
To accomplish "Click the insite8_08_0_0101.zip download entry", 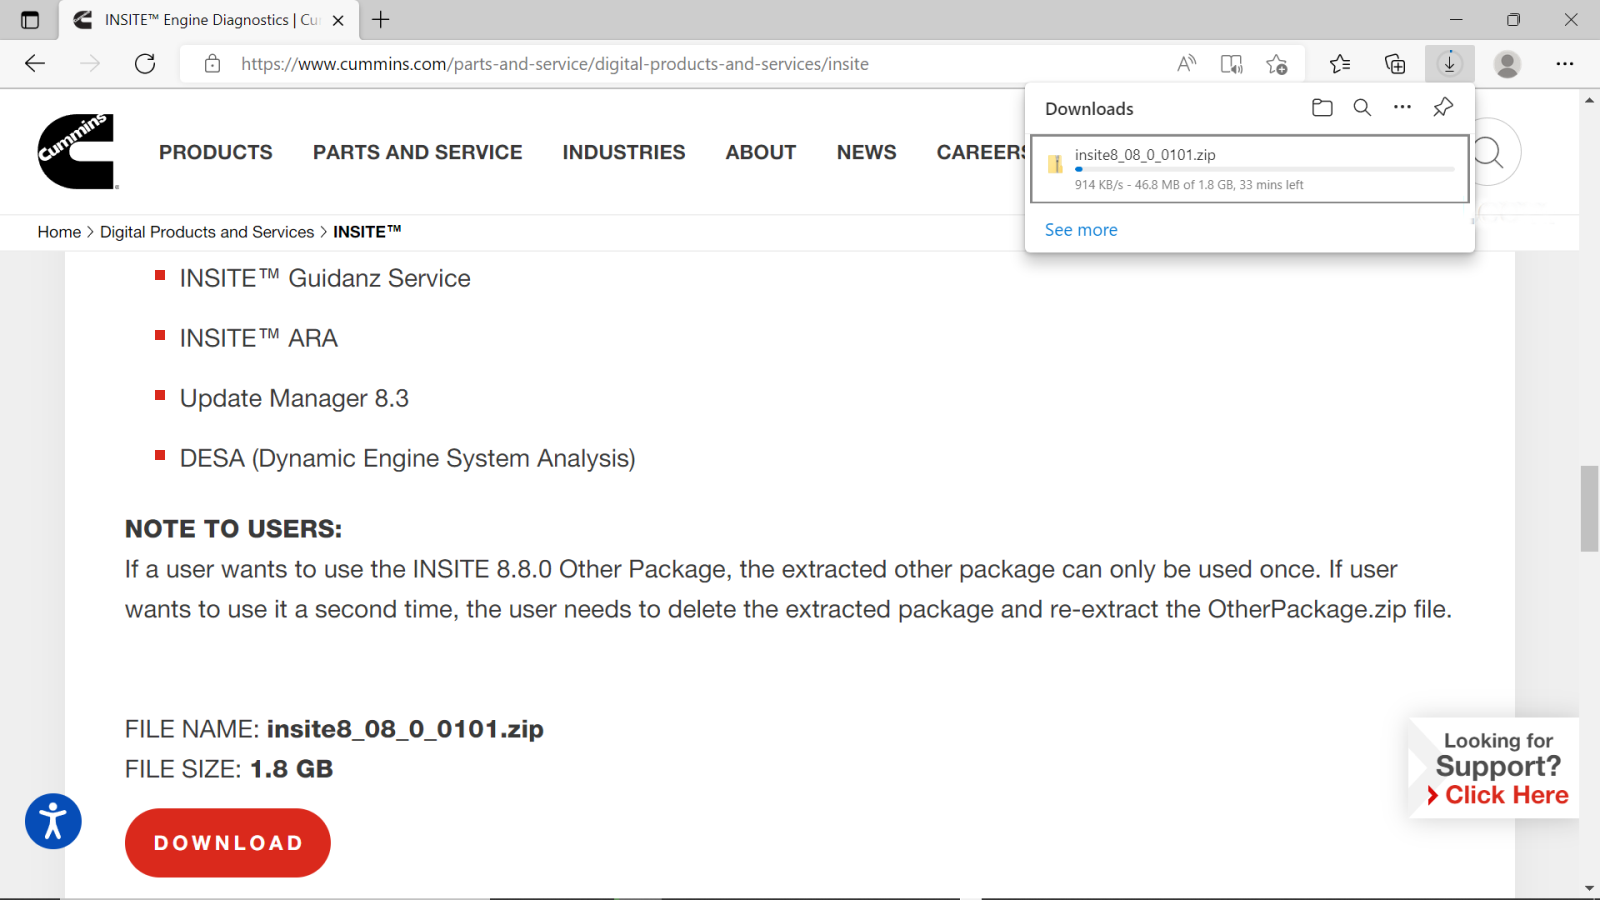I will click(x=1249, y=169).
